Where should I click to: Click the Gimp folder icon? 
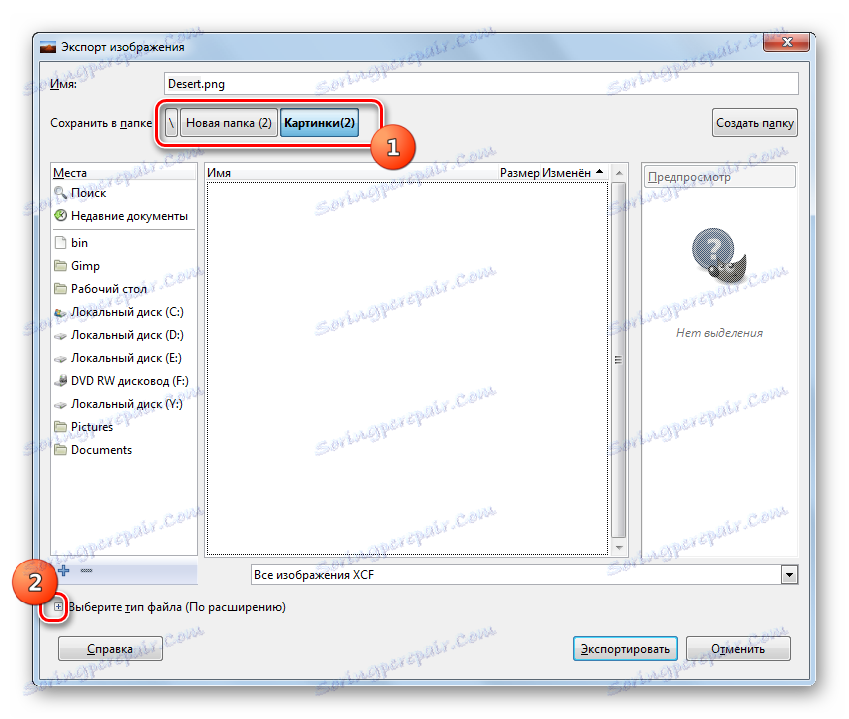(x=61, y=266)
